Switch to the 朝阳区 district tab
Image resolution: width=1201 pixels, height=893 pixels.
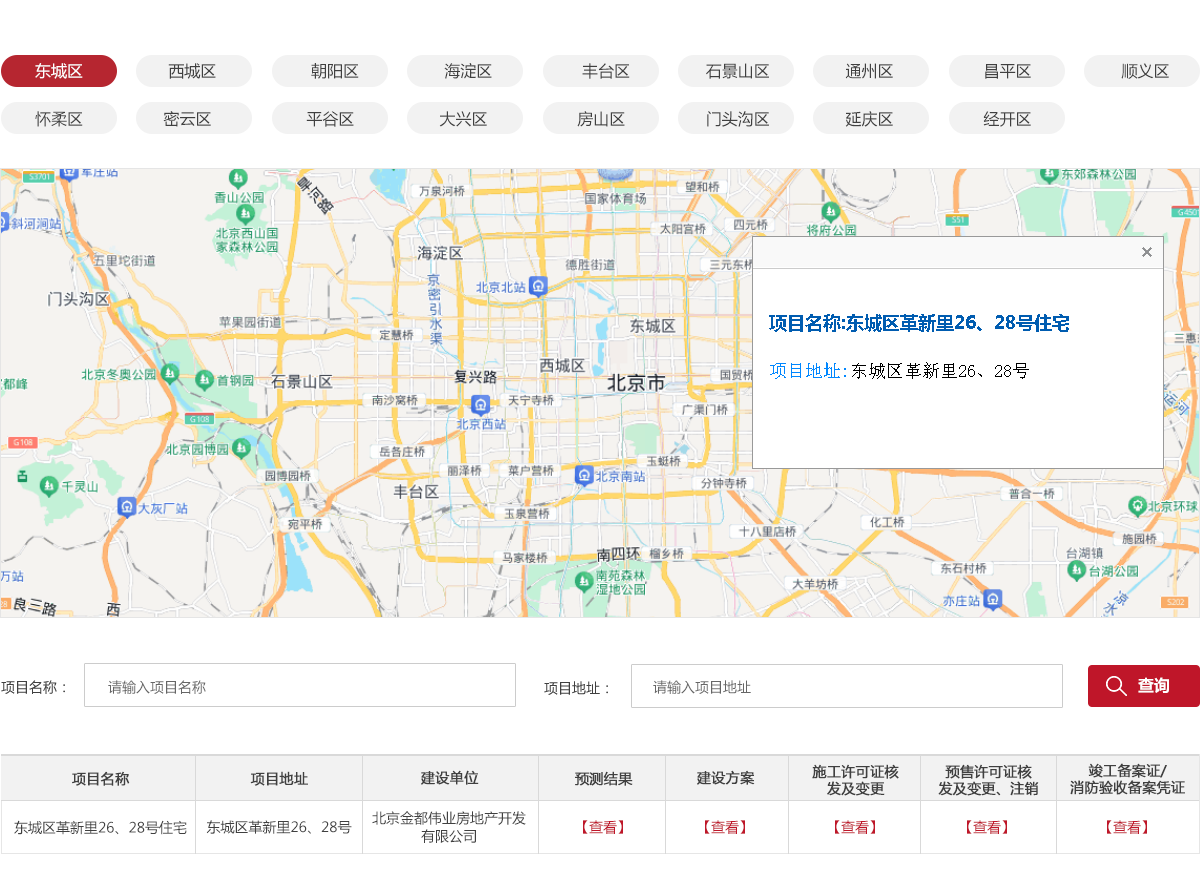pos(329,71)
